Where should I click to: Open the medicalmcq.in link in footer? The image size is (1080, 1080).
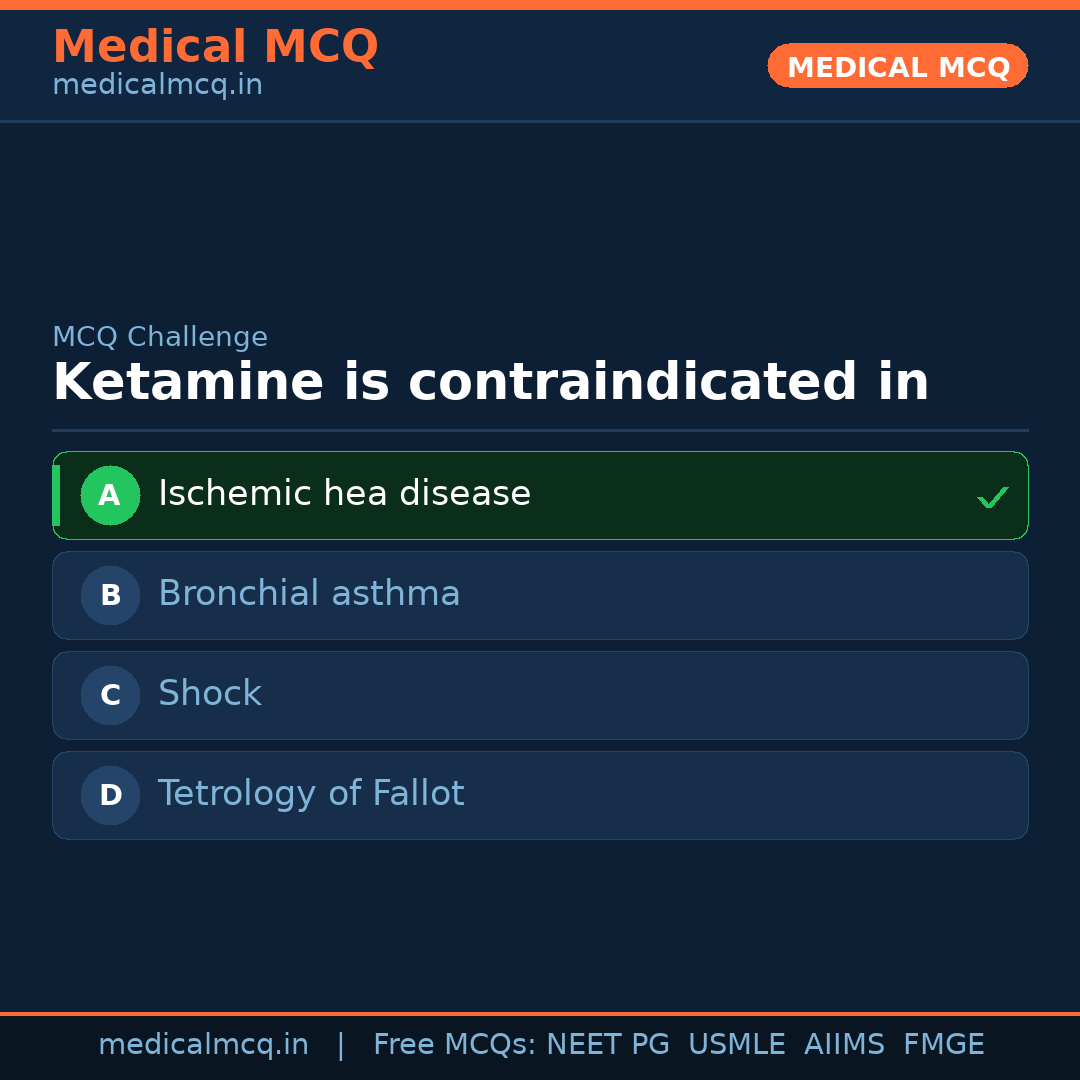[x=203, y=1045]
